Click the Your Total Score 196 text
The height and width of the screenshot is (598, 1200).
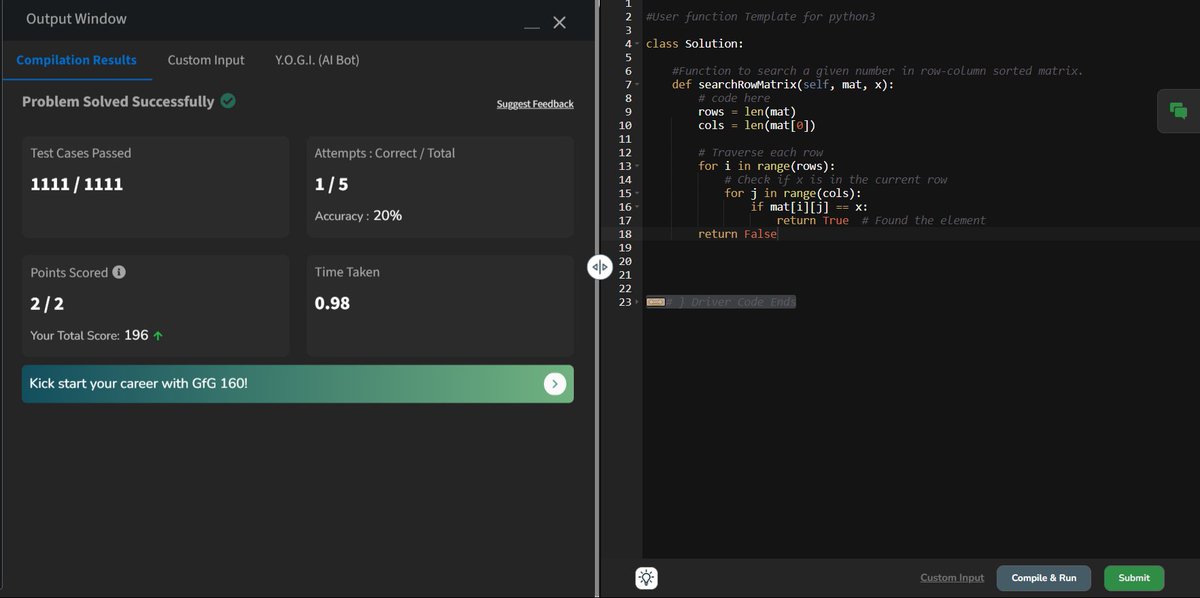point(89,336)
